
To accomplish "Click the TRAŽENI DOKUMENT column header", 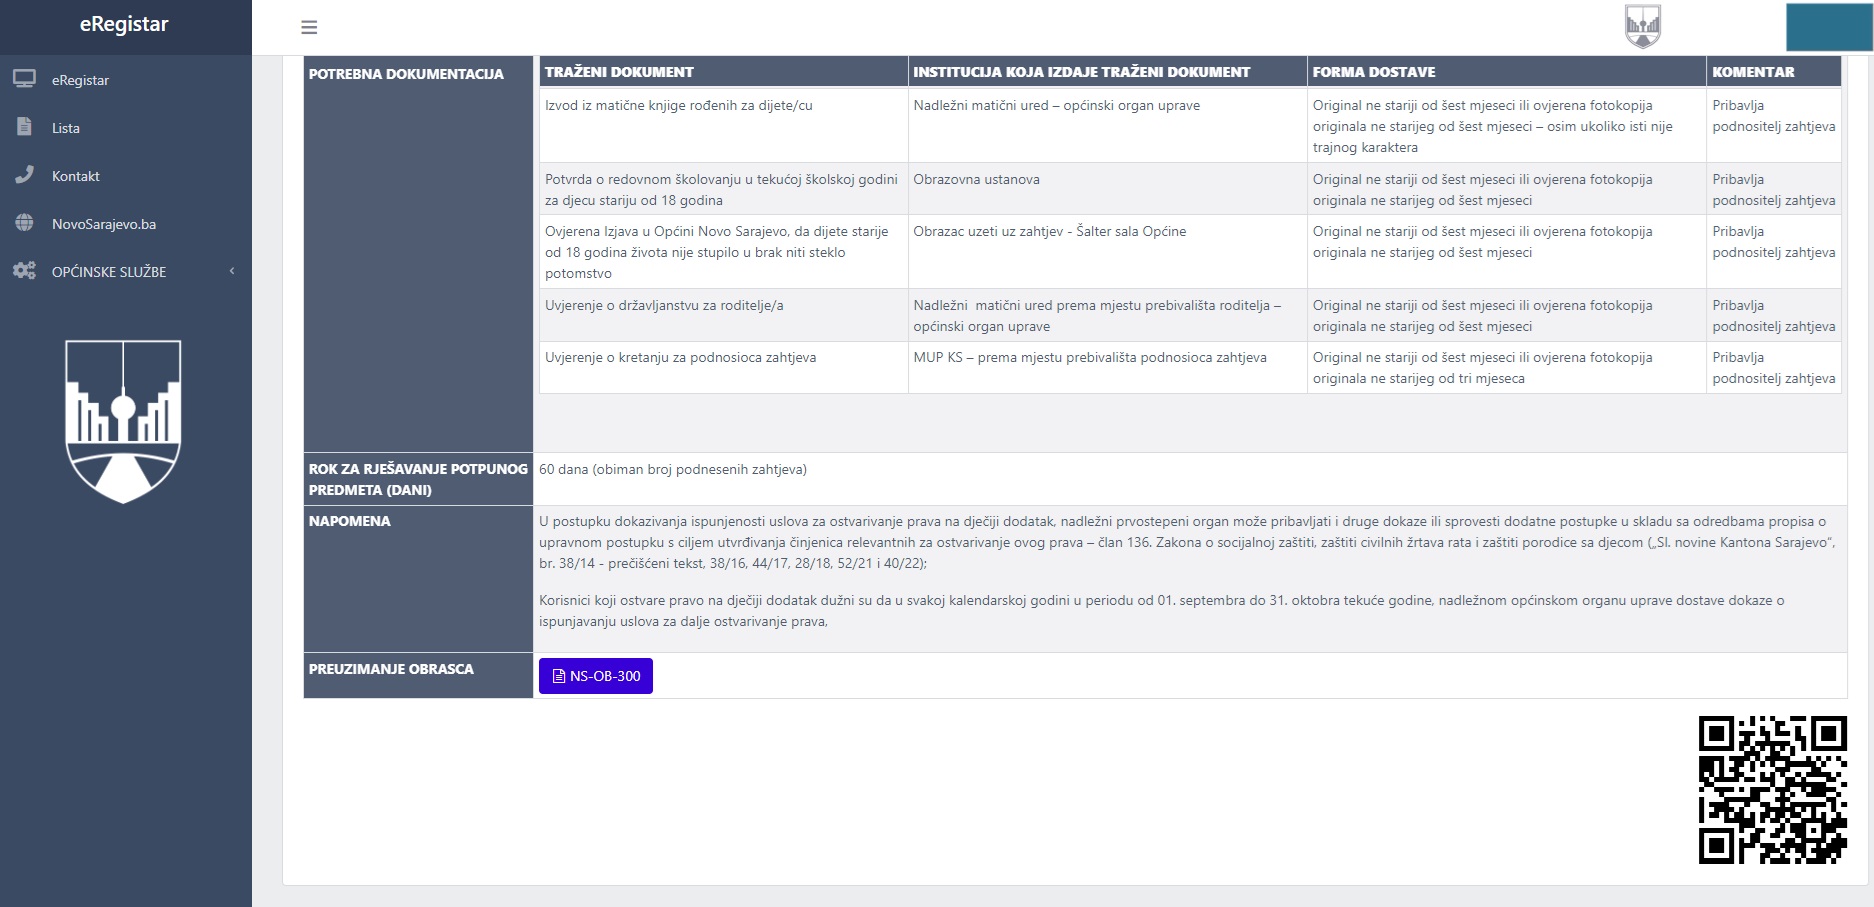I will (x=619, y=72).
